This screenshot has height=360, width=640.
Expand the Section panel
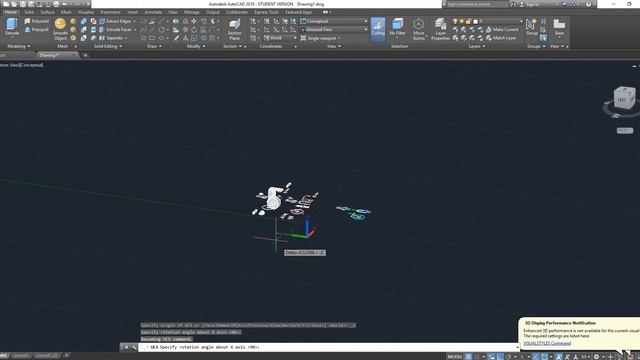point(232,47)
